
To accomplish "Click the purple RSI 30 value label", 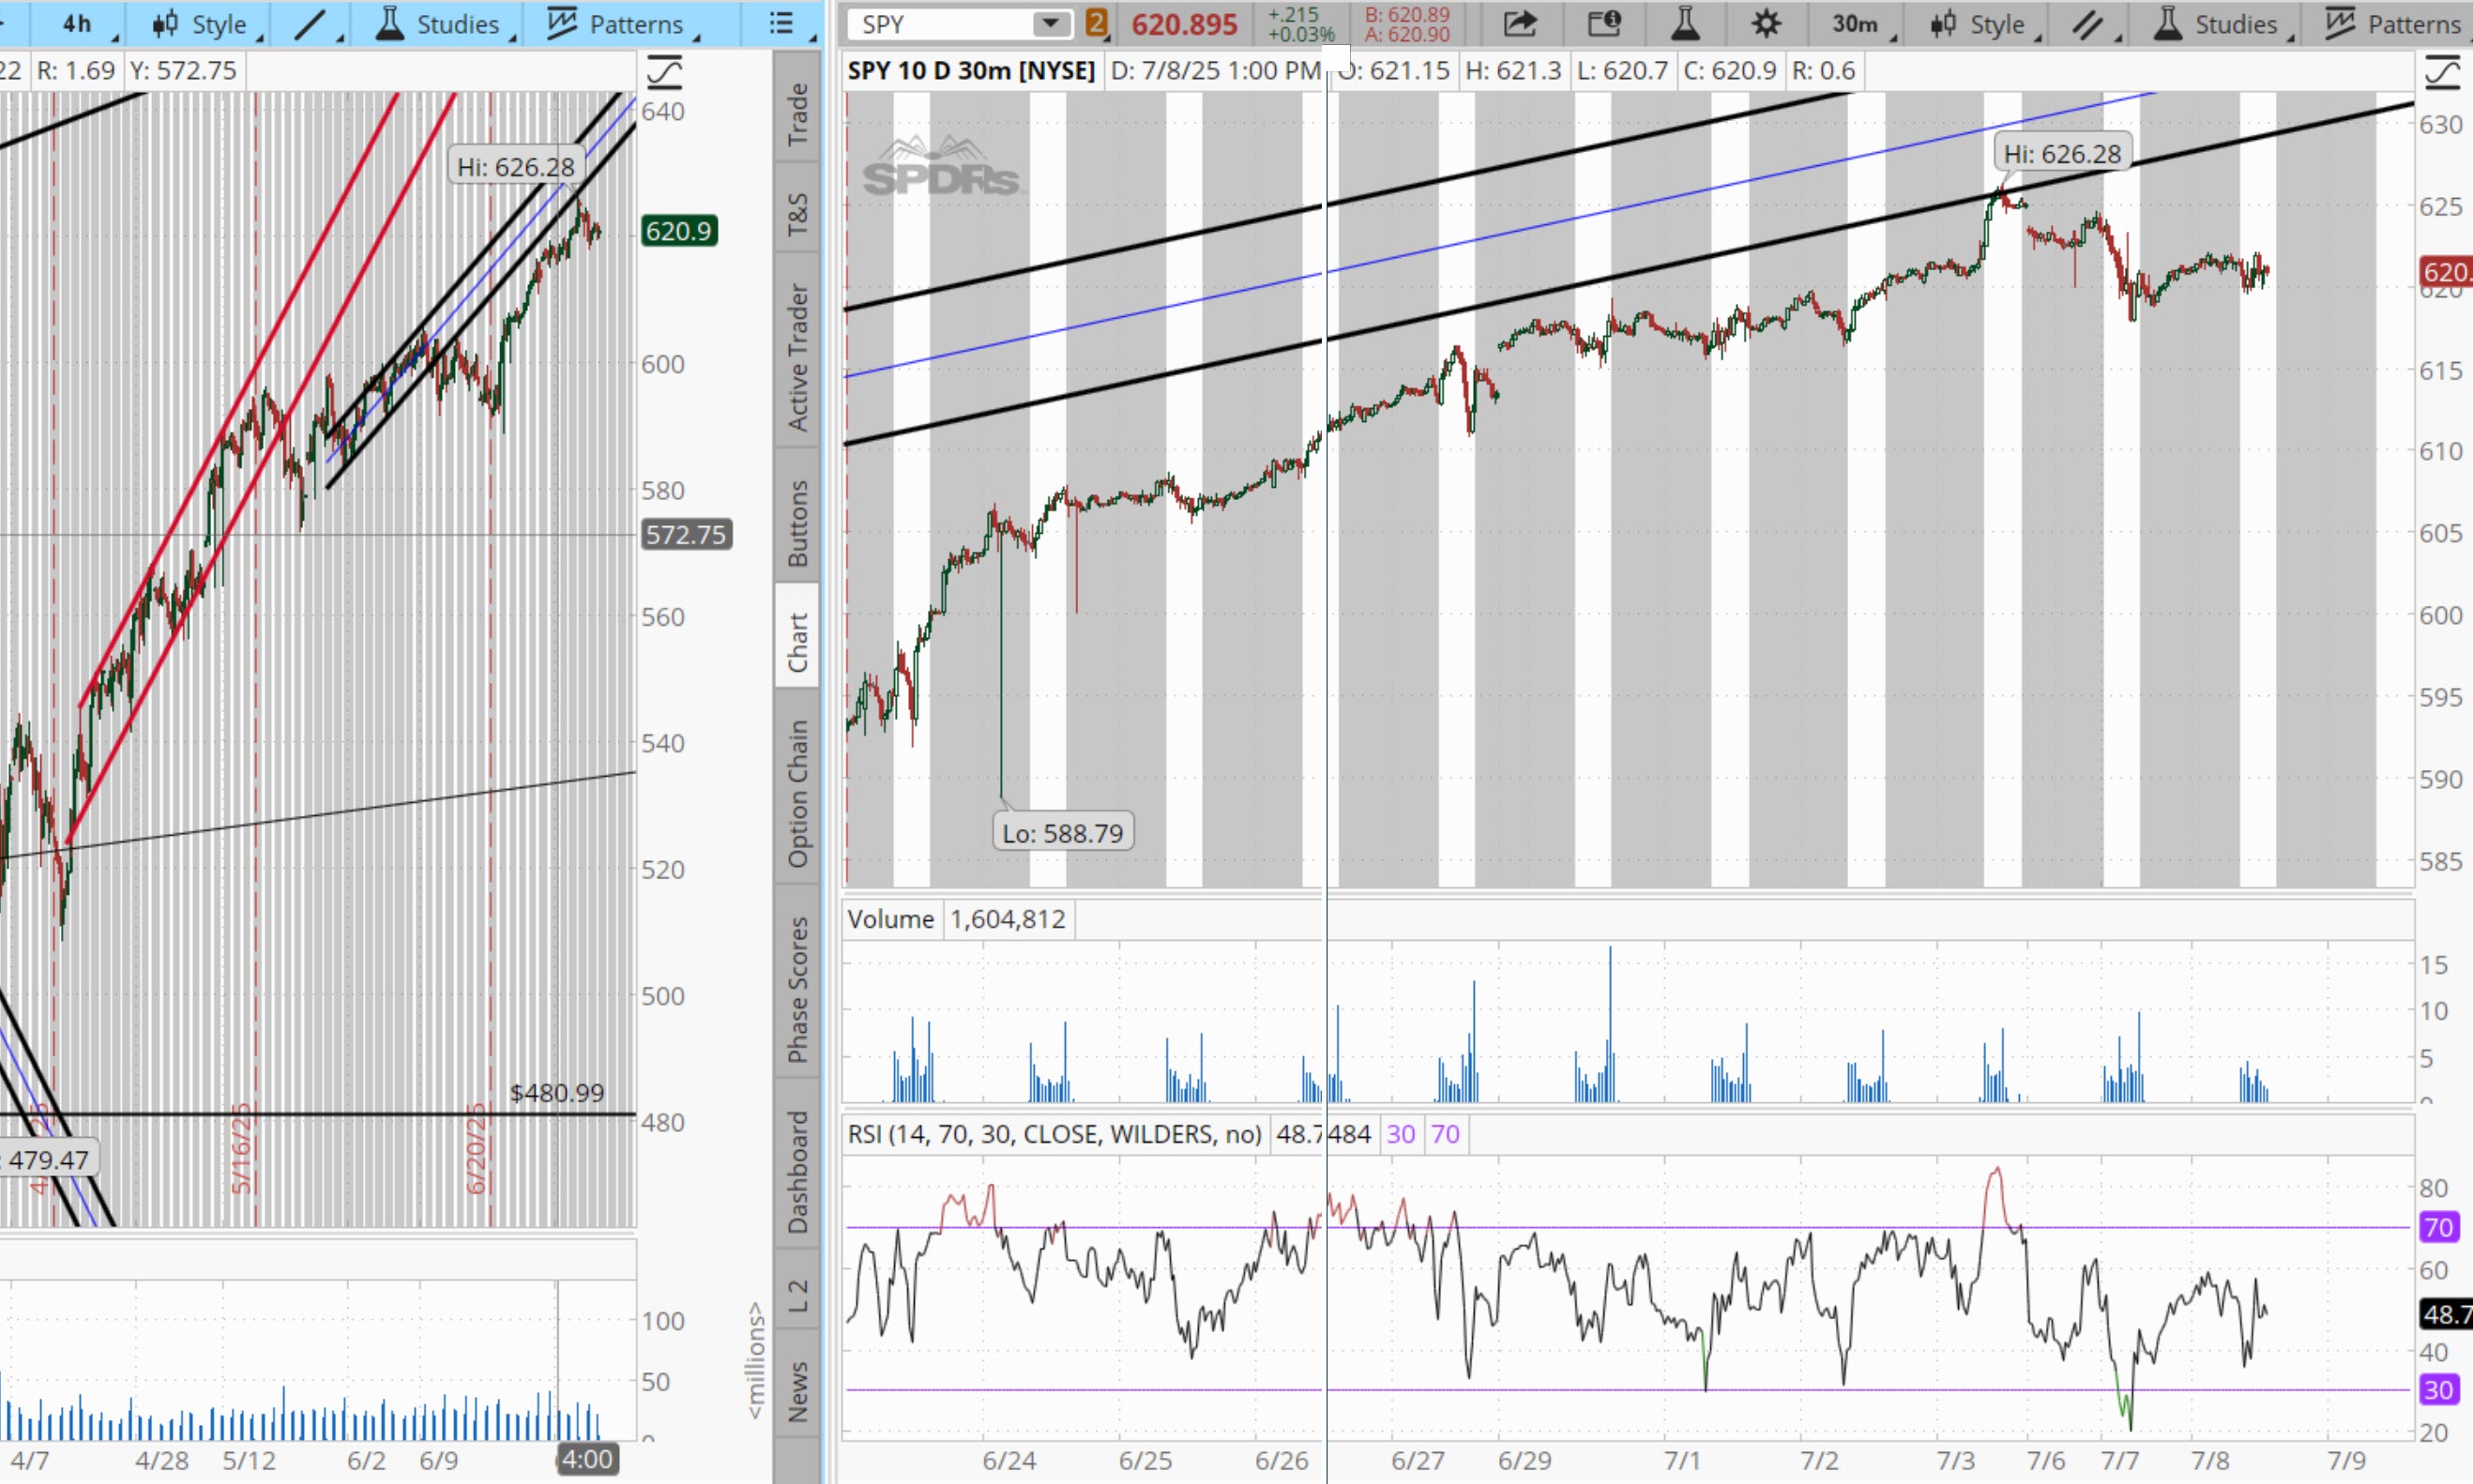I will 1401,1134.
